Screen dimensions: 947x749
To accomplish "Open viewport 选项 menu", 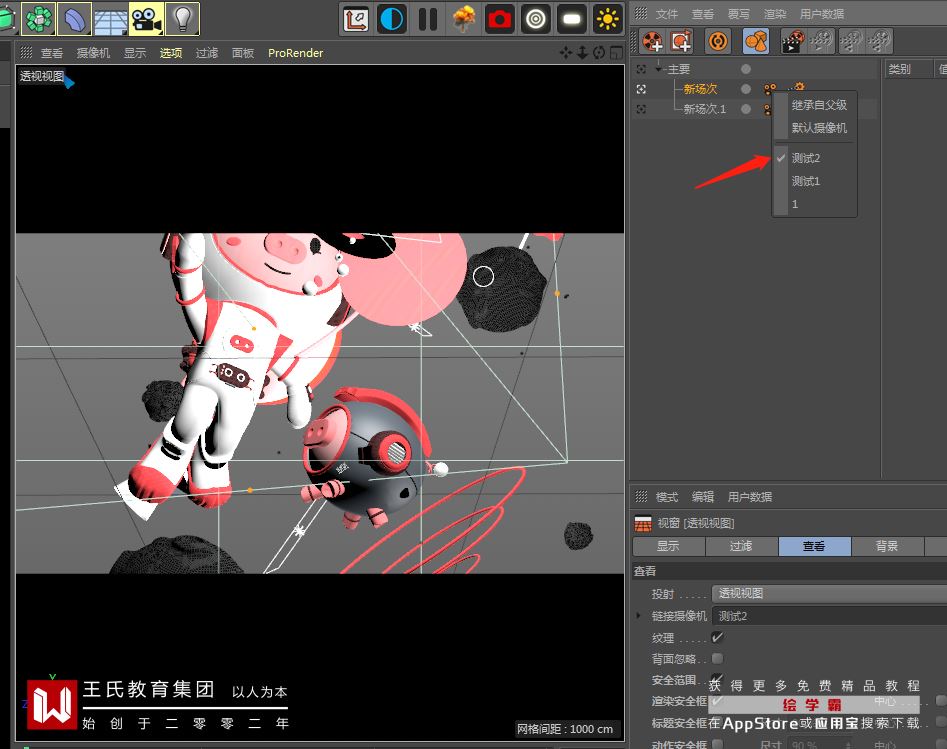I will pos(171,53).
